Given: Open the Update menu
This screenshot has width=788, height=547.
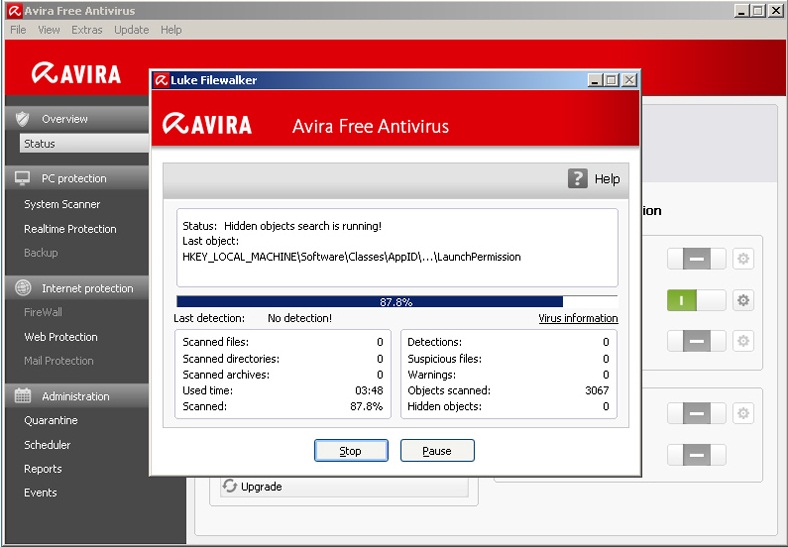Looking at the screenshot, I should [131, 30].
